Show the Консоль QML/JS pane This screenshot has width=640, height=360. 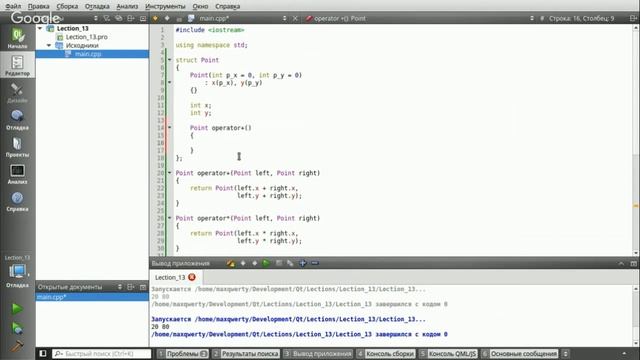click(x=448, y=353)
